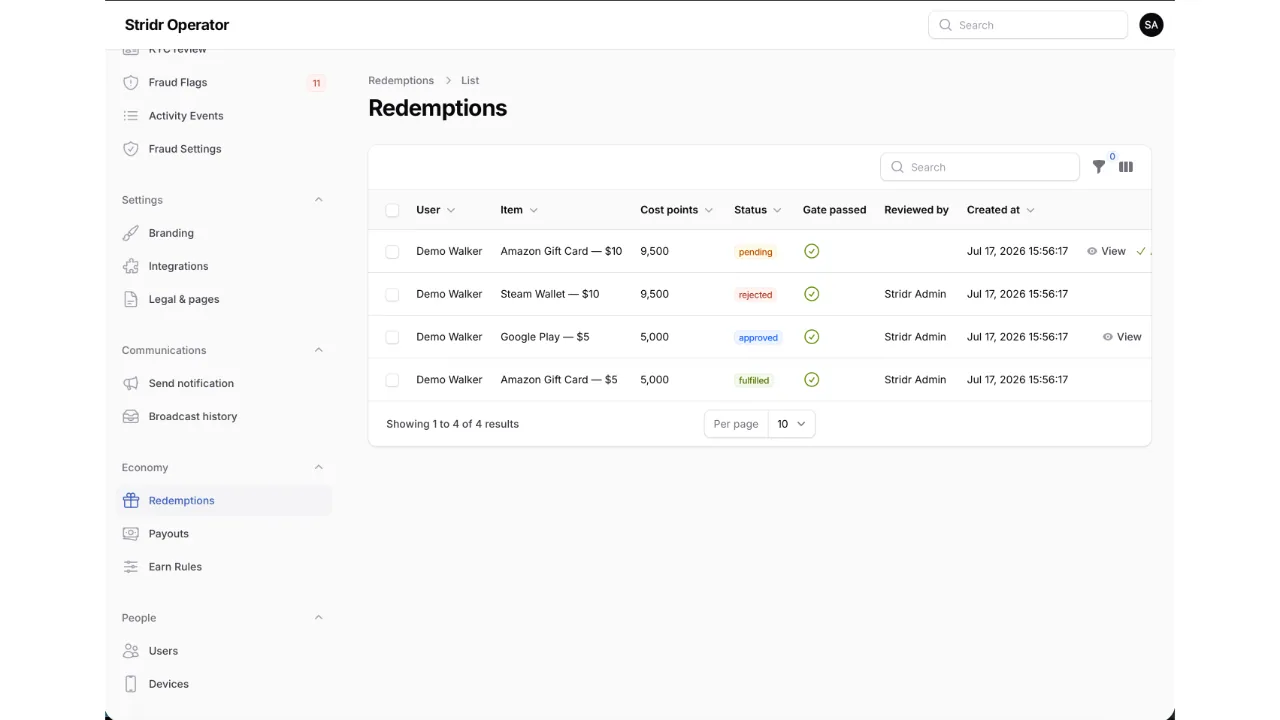Click the Fraud Flags 11 badge
The width and height of the screenshot is (1280, 720).
(x=316, y=83)
